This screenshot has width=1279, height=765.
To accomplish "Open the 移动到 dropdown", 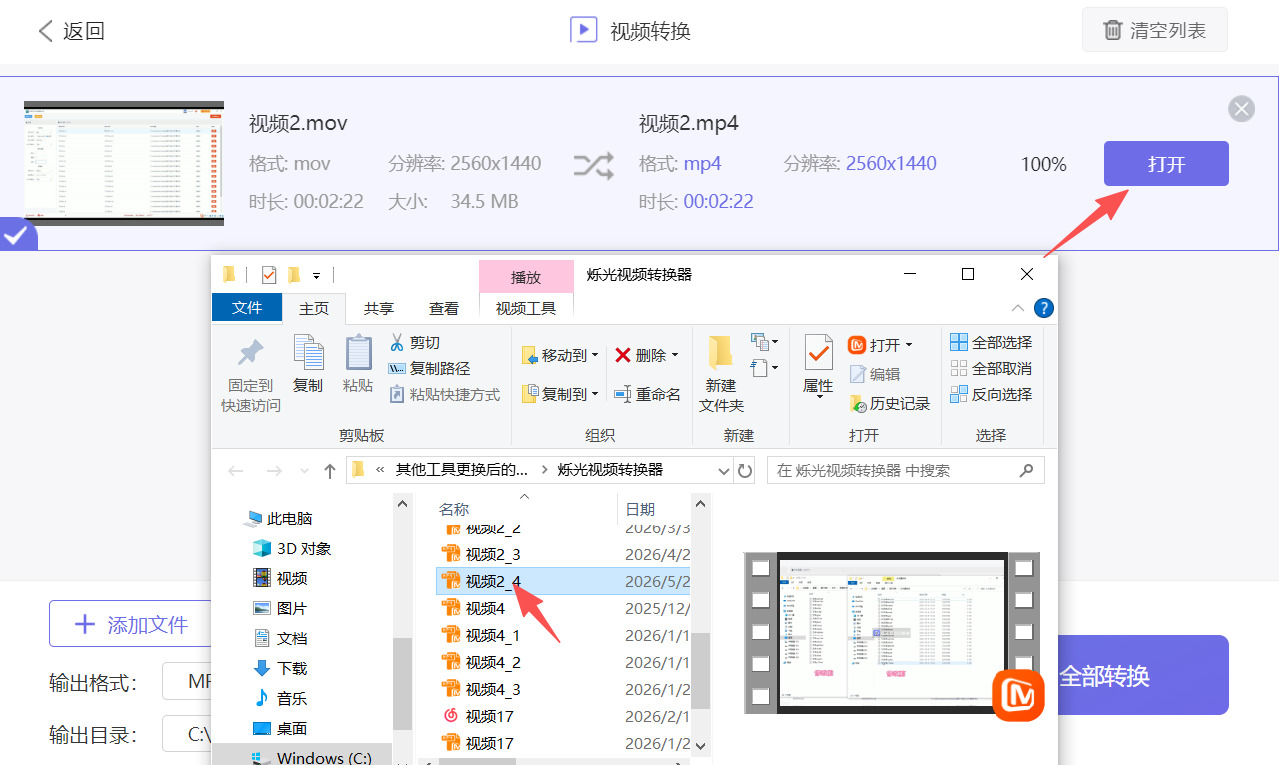I will (560, 355).
